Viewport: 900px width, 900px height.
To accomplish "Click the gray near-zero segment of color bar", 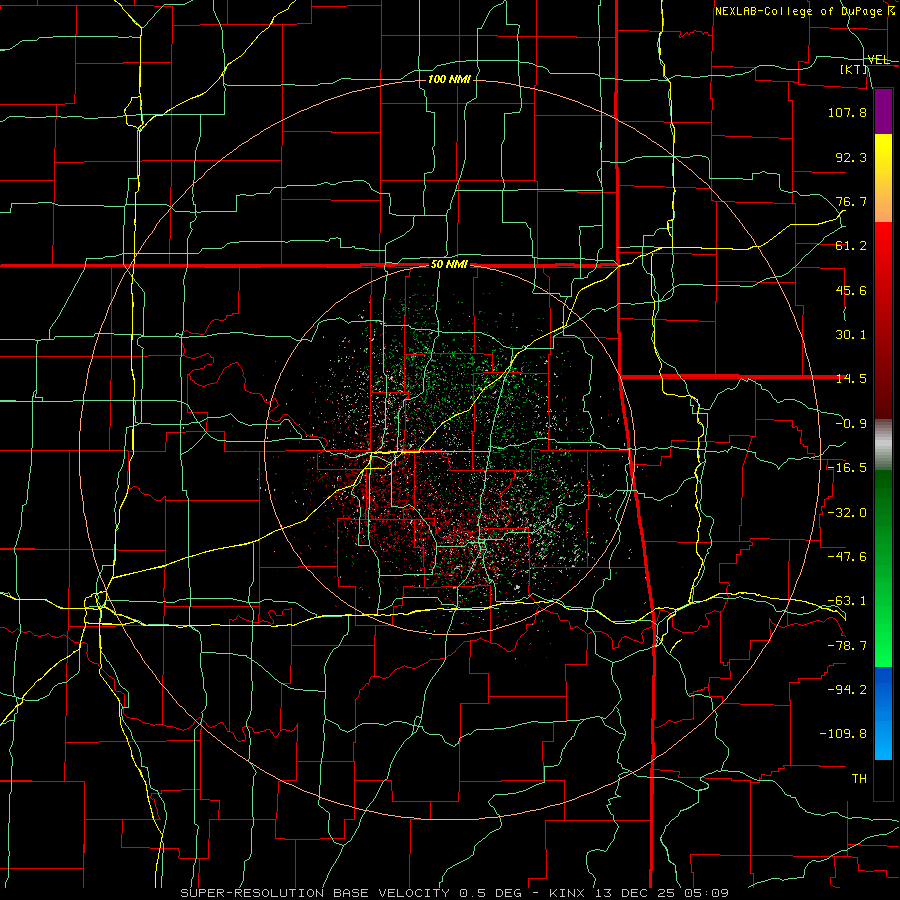I will (x=883, y=445).
